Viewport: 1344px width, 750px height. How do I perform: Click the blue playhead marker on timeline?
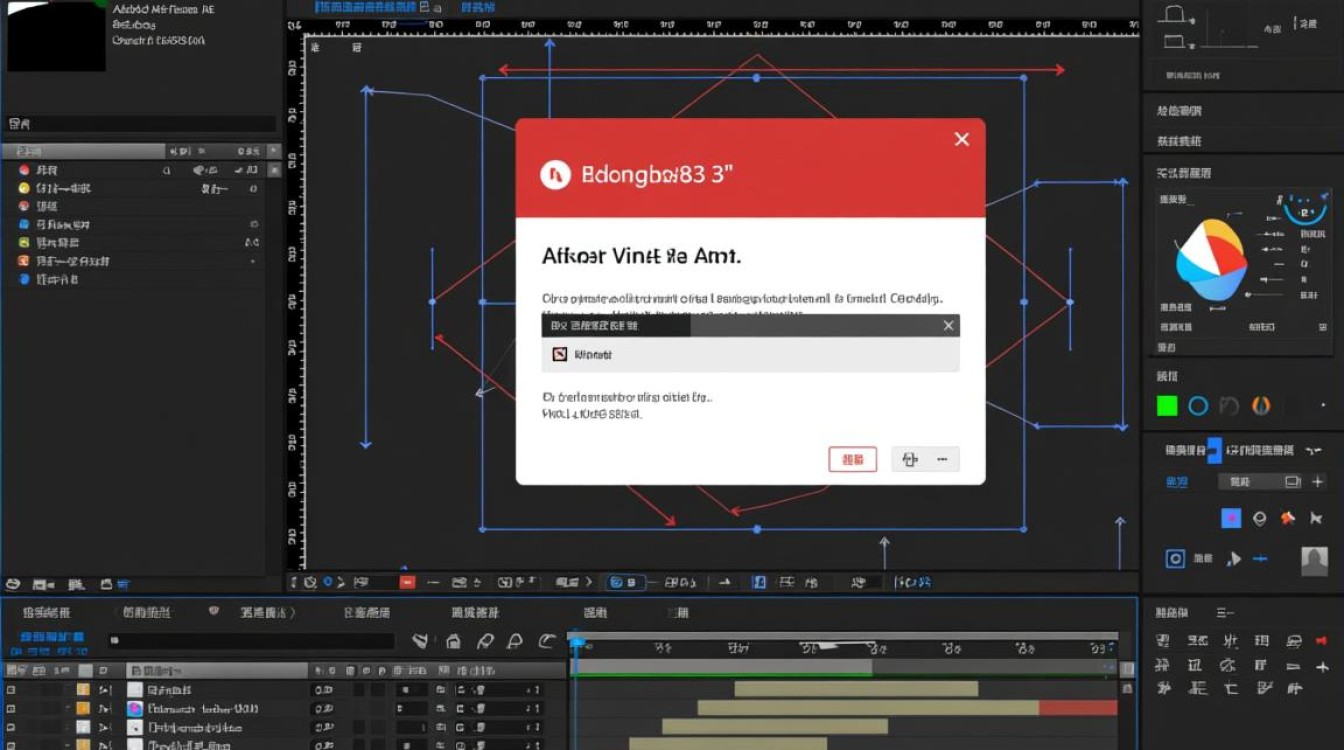pos(576,643)
